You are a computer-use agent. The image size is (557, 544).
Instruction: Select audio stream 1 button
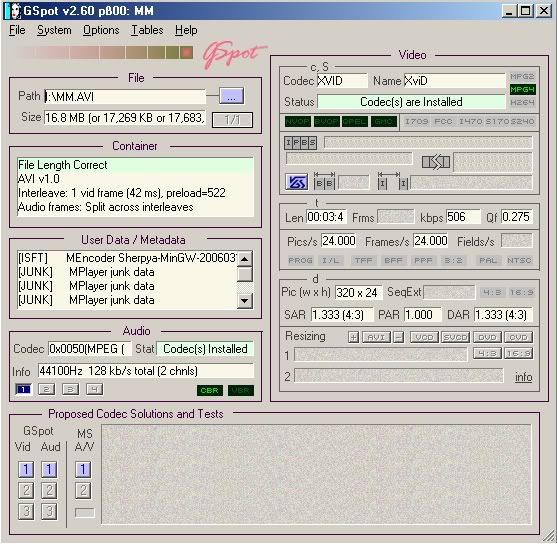point(23,389)
